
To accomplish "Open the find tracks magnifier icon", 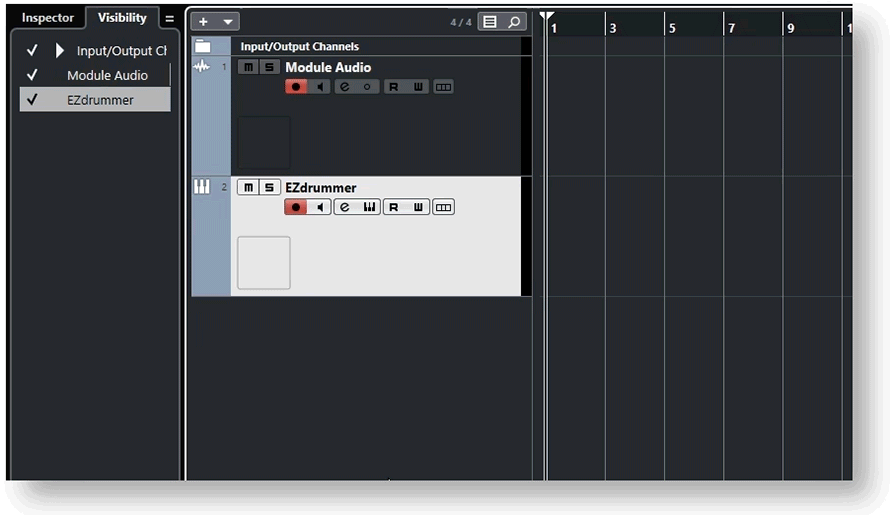I will [514, 22].
